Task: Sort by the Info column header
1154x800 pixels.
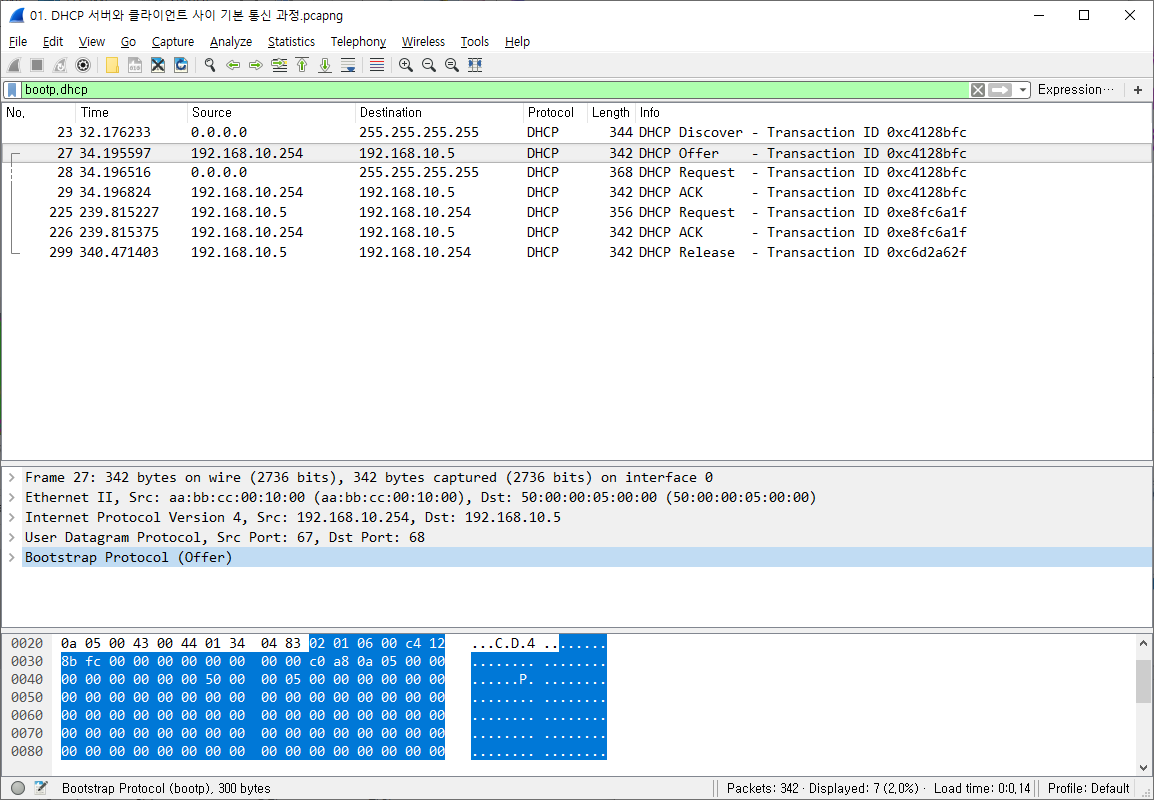Action: click(893, 113)
